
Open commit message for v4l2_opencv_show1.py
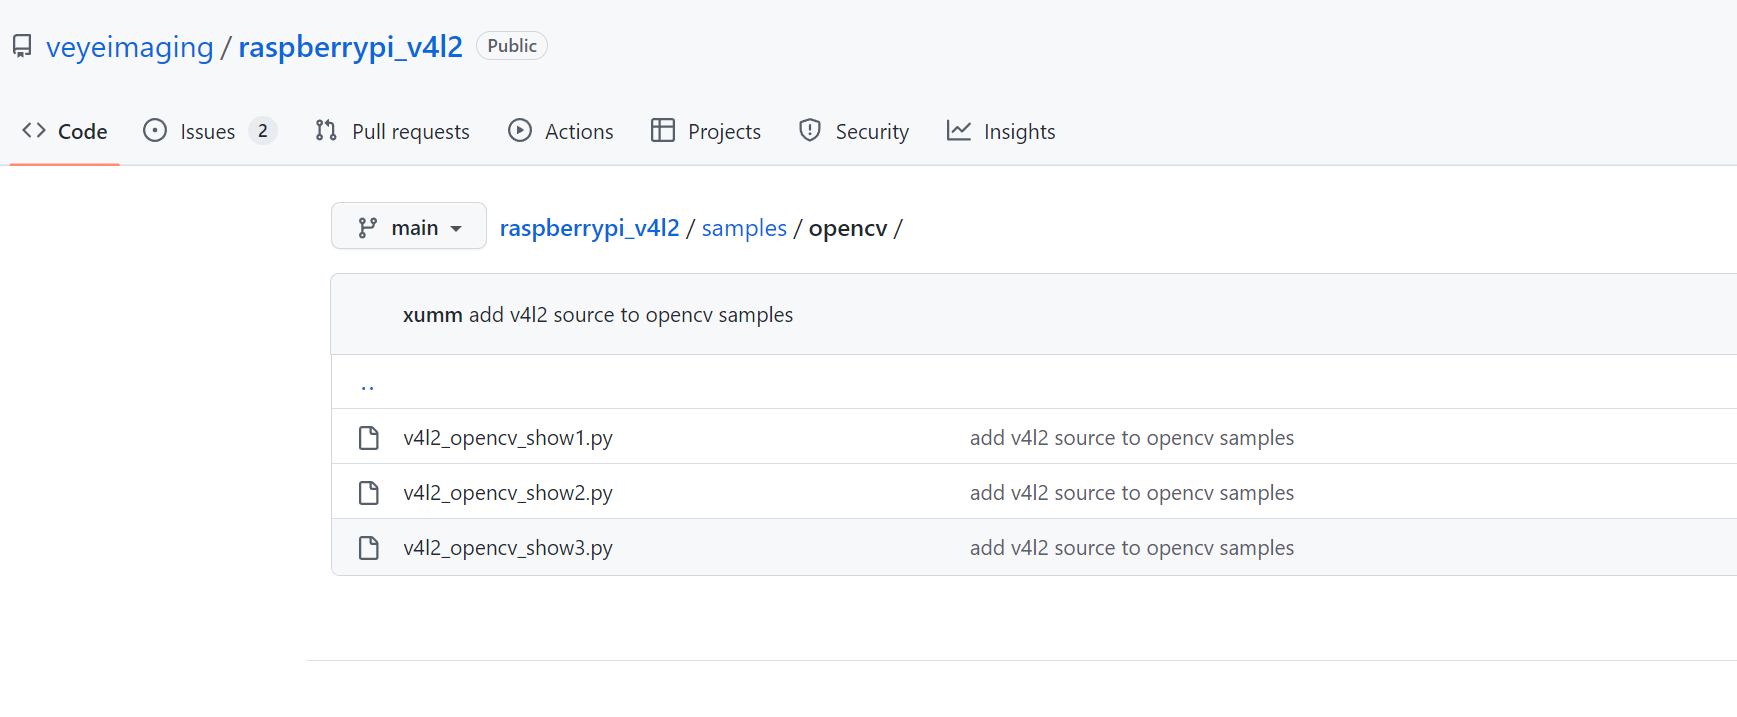coord(1131,438)
